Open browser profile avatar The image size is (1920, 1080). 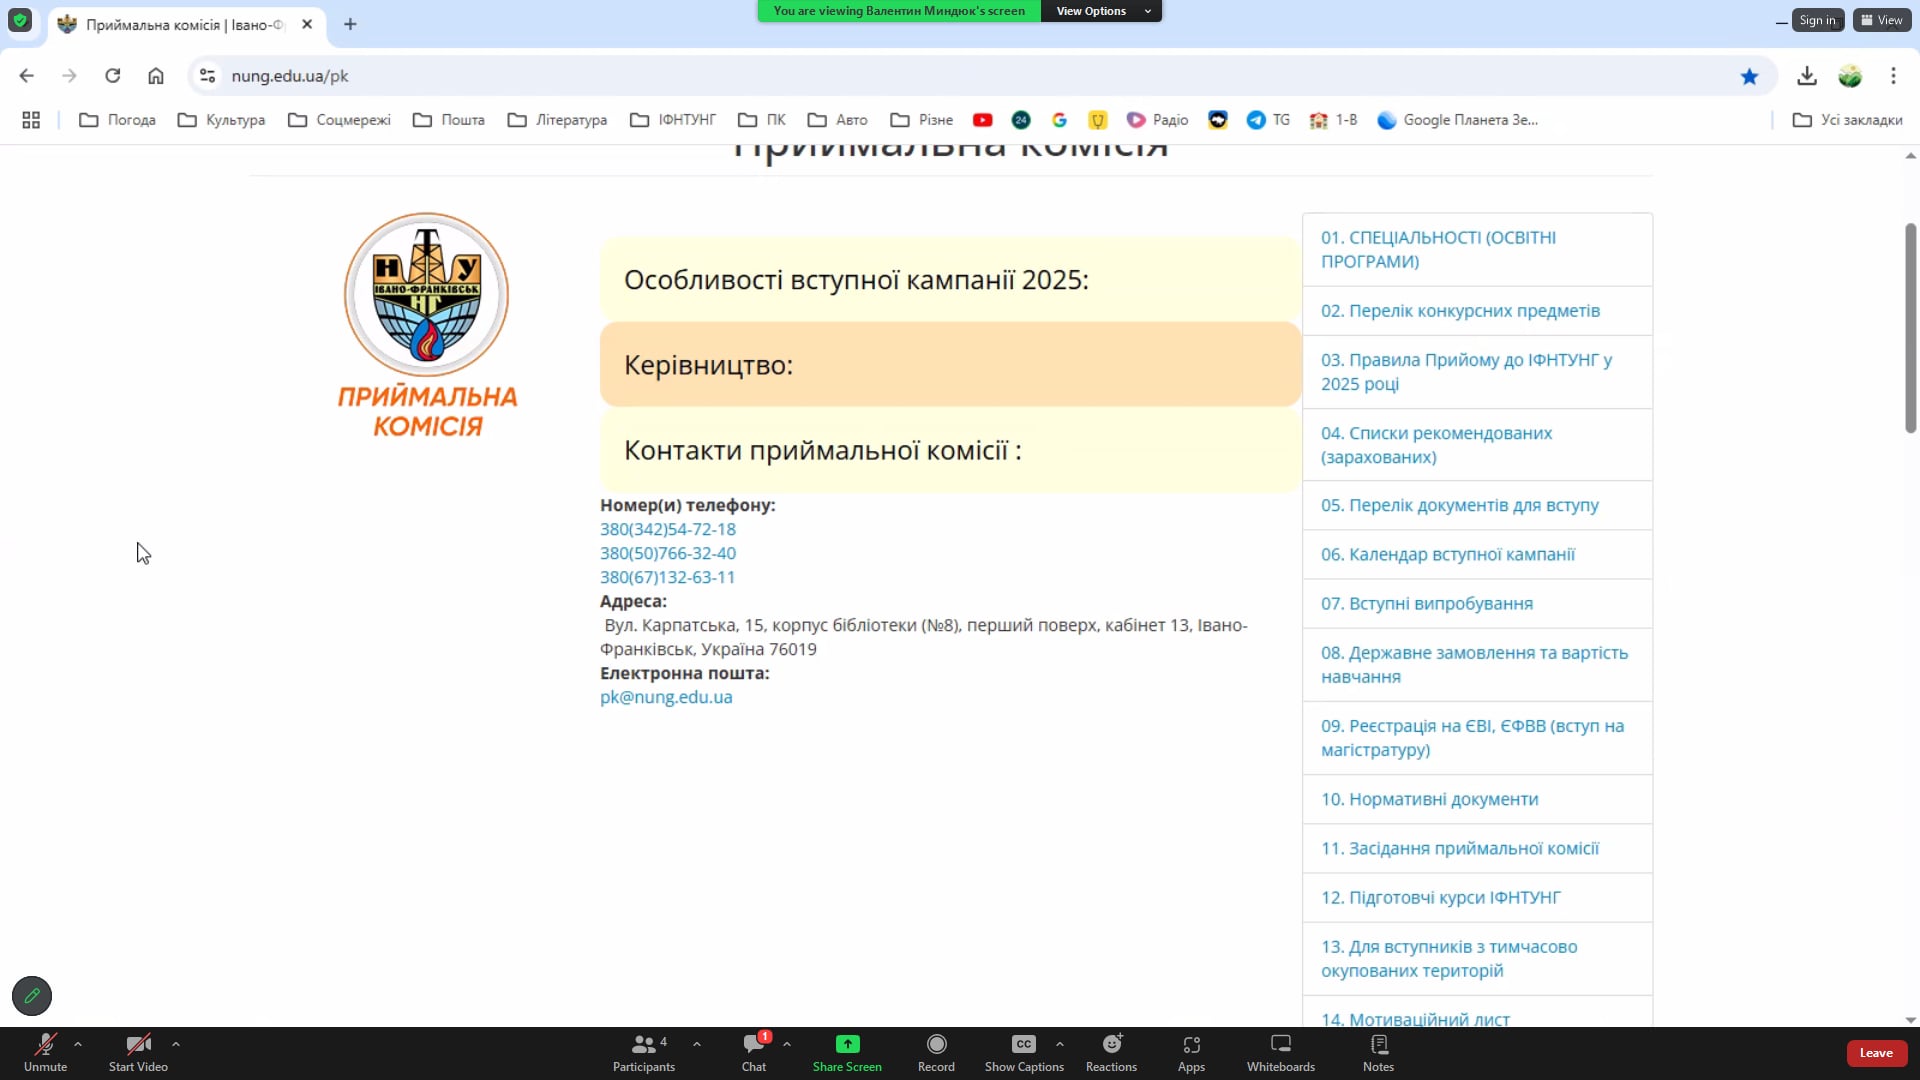point(1850,76)
